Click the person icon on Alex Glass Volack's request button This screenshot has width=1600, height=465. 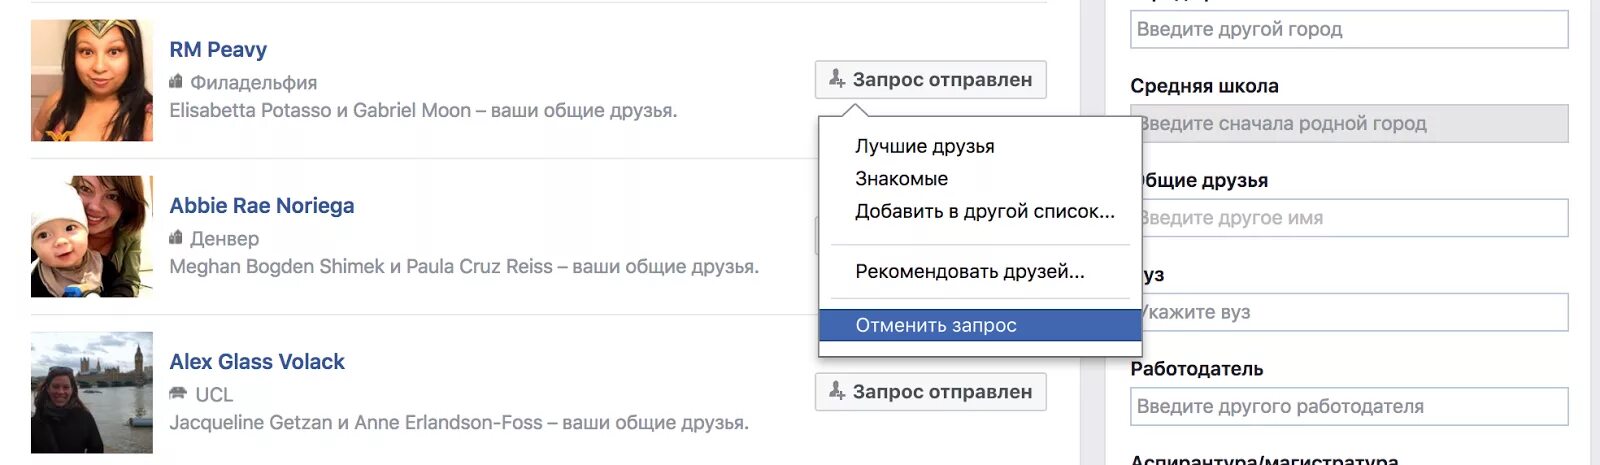(x=837, y=391)
